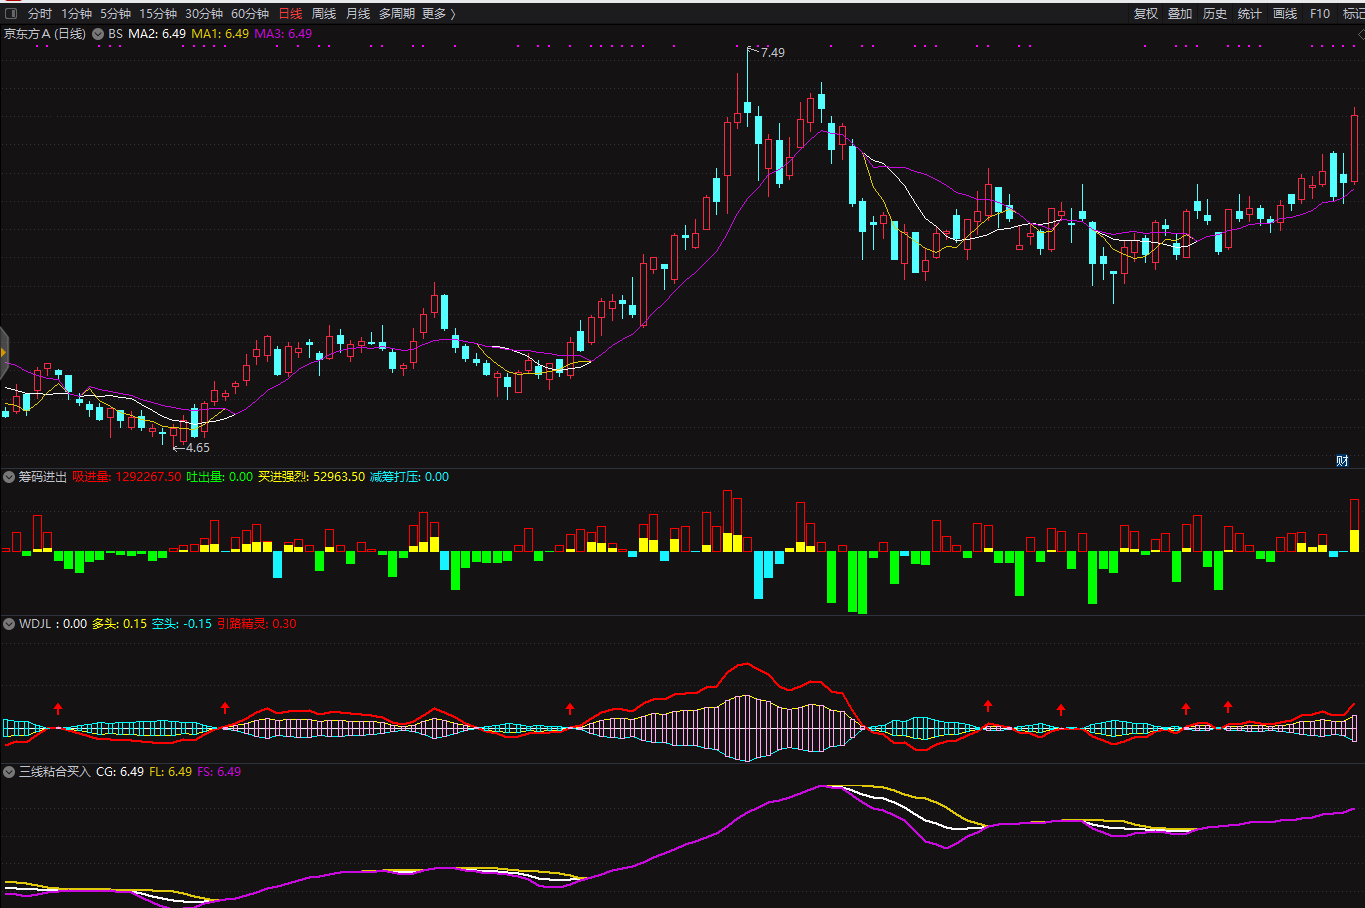Click the FS: 6.49 value
The height and width of the screenshot is (908, 1365).
219,772
